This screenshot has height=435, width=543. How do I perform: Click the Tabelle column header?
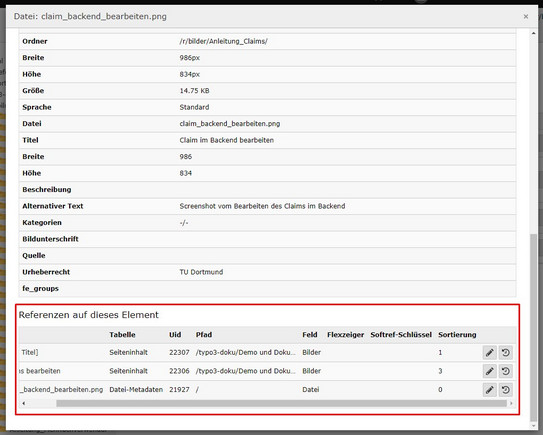tap(122, 335)
